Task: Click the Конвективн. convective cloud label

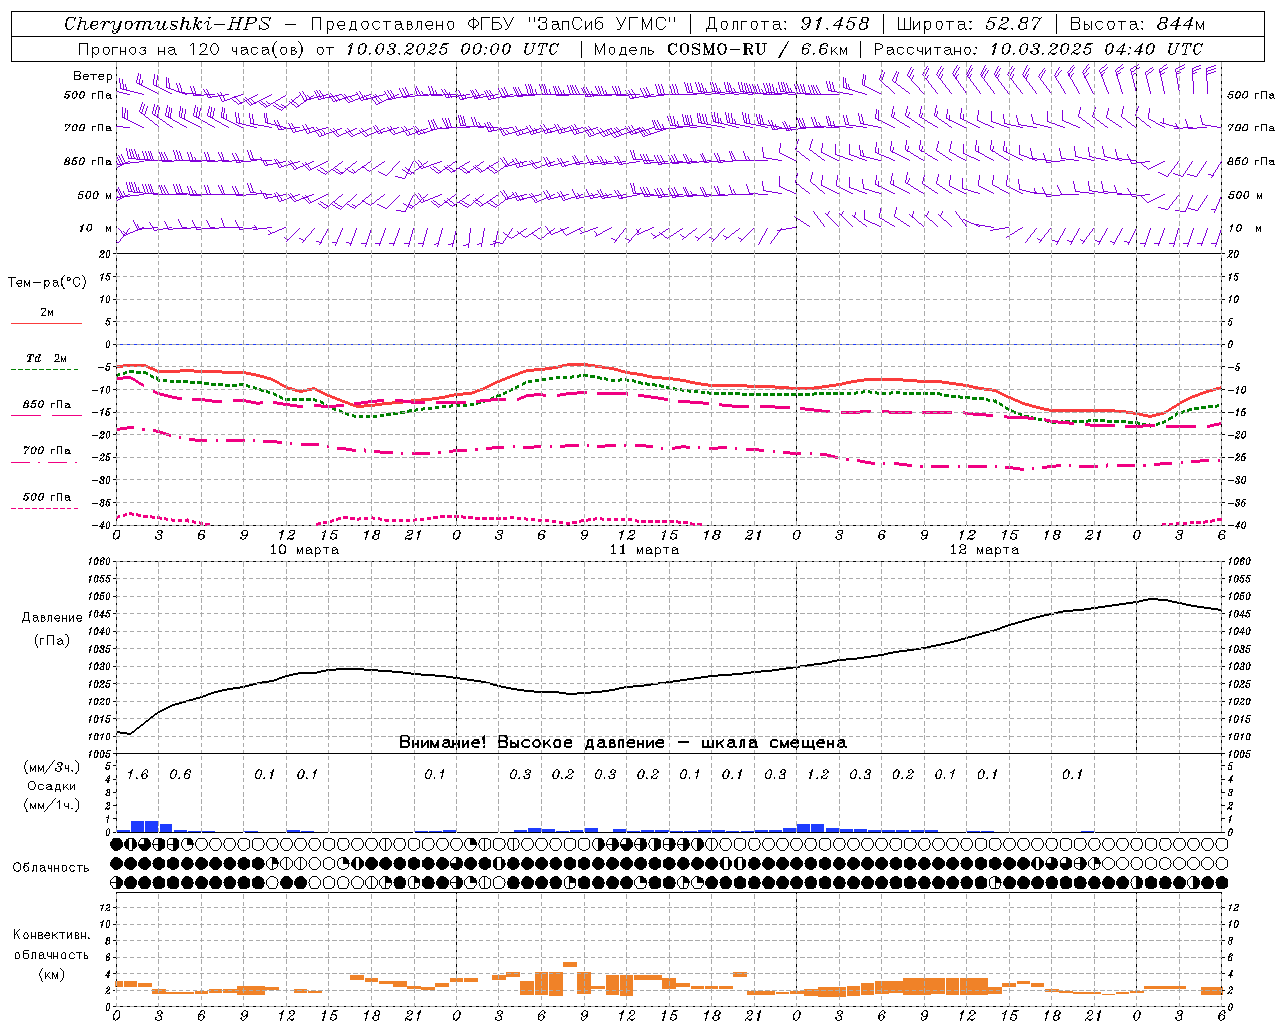Action: pos(52,935)
